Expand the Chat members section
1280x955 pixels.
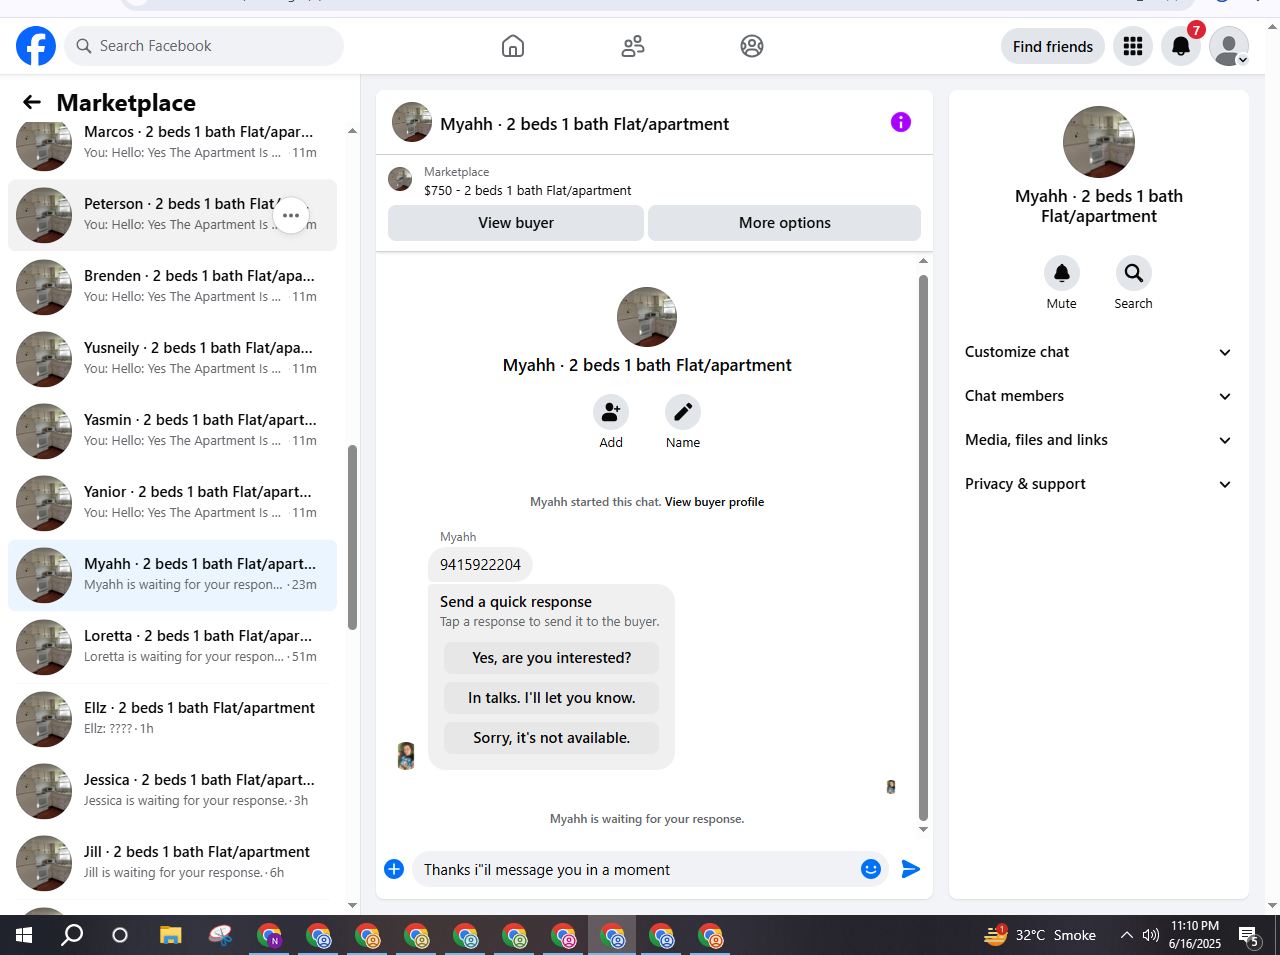click(1099, 396)
